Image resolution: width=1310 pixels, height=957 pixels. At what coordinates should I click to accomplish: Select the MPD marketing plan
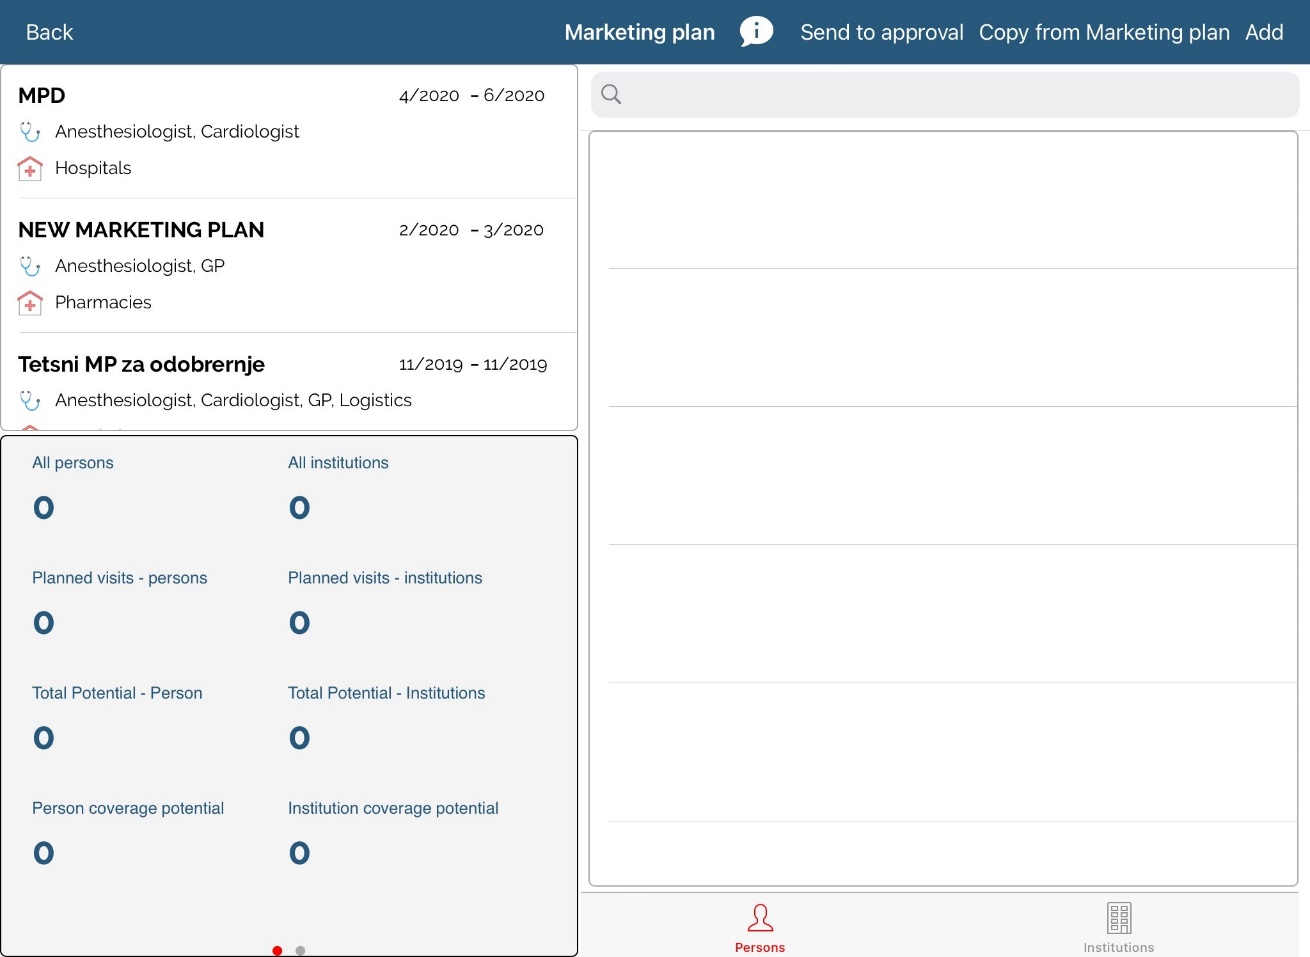tap(42, 96)
